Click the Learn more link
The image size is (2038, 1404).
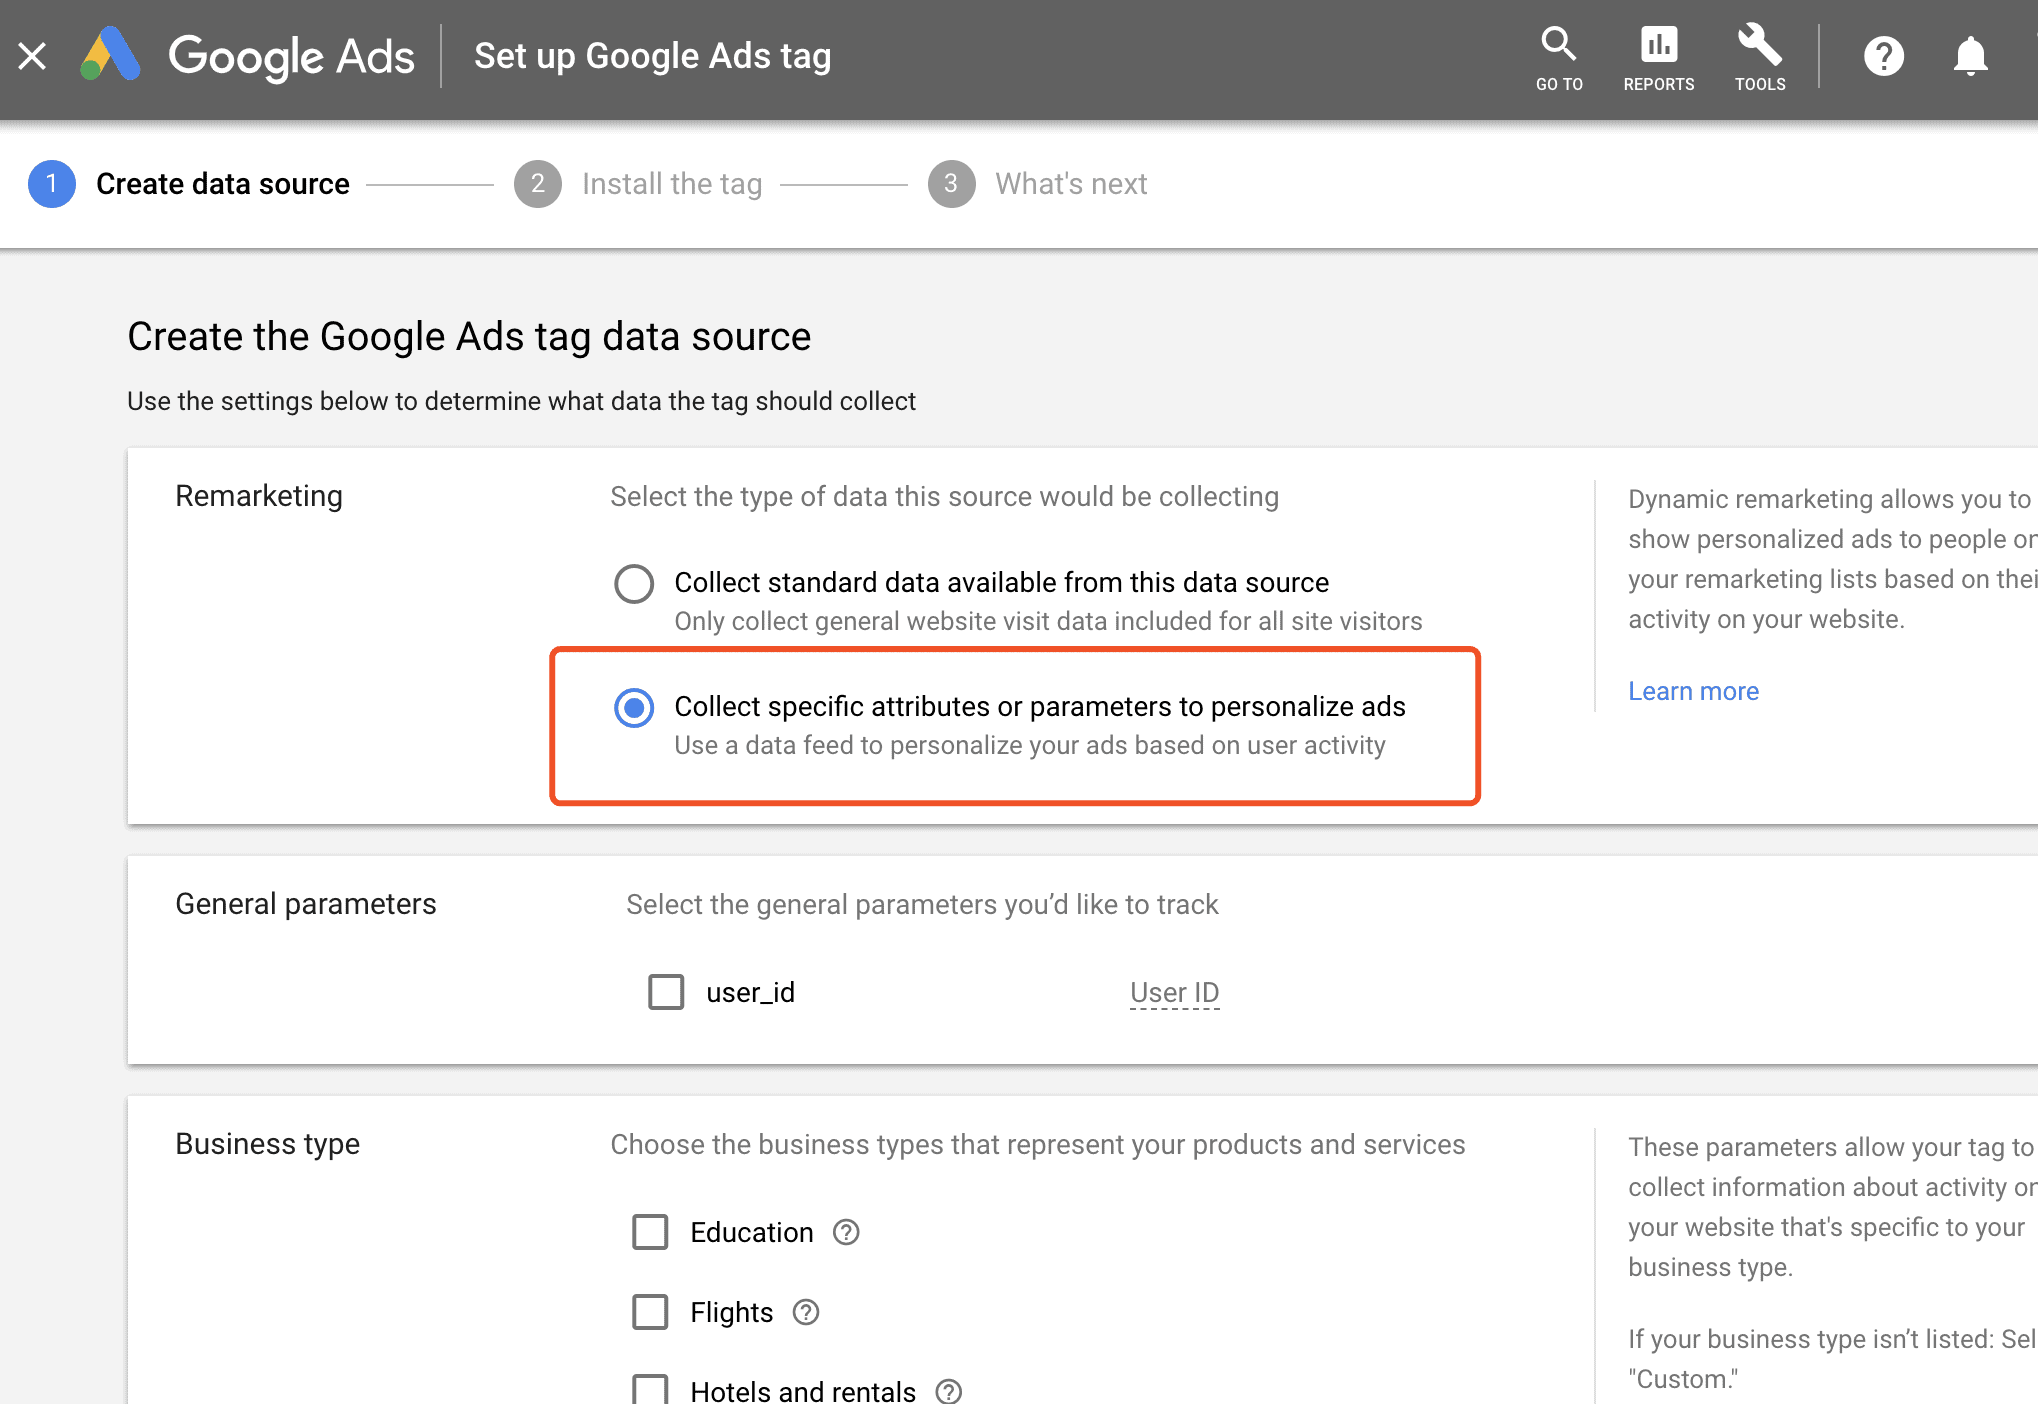[1693, 690]
